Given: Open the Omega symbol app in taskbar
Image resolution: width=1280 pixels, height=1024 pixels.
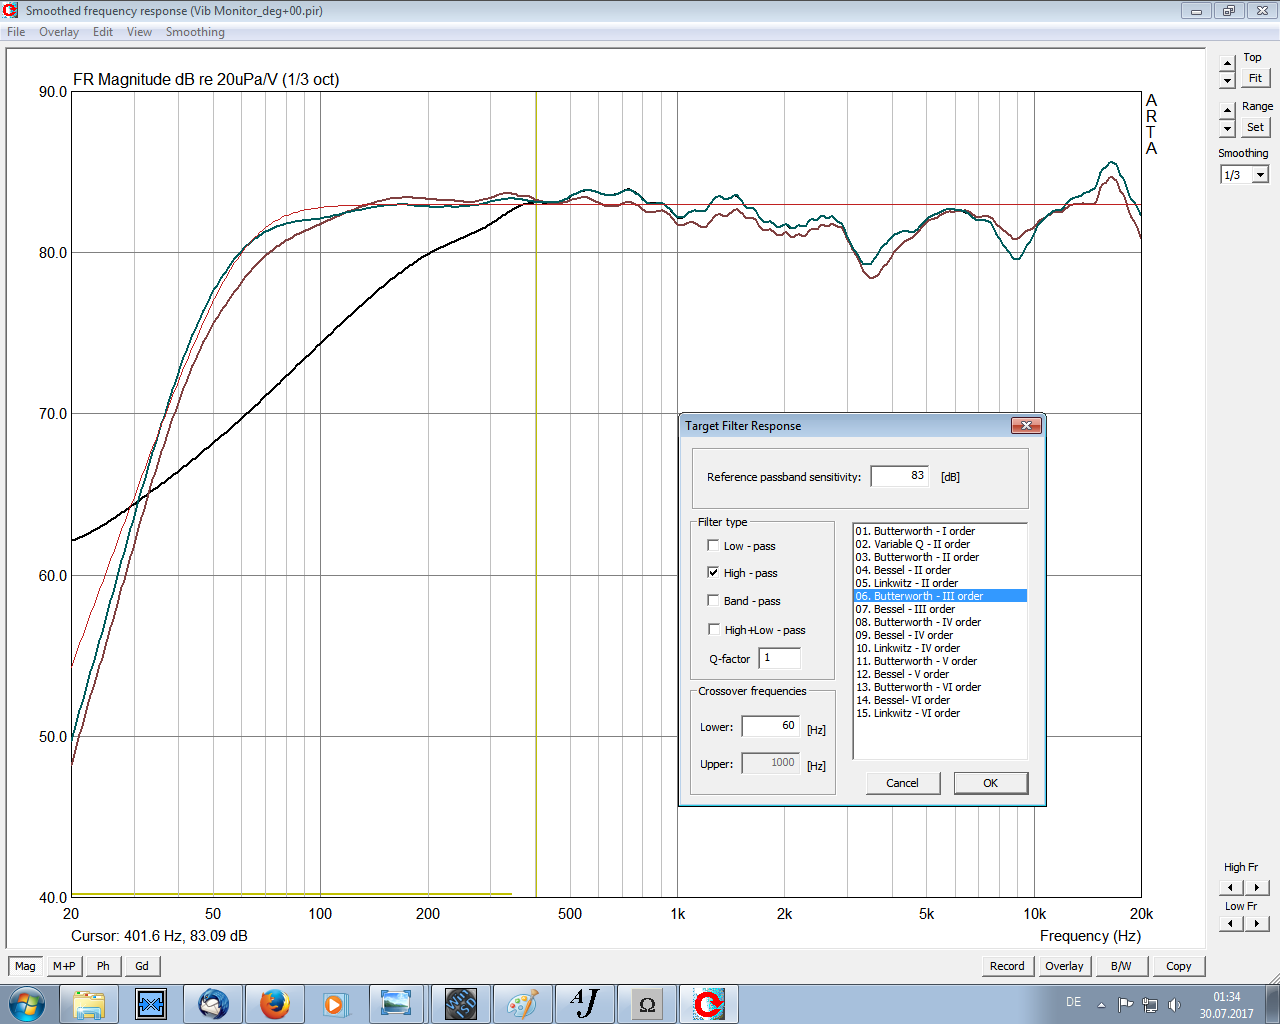Looking at the screenshot, I should 647,1004.
